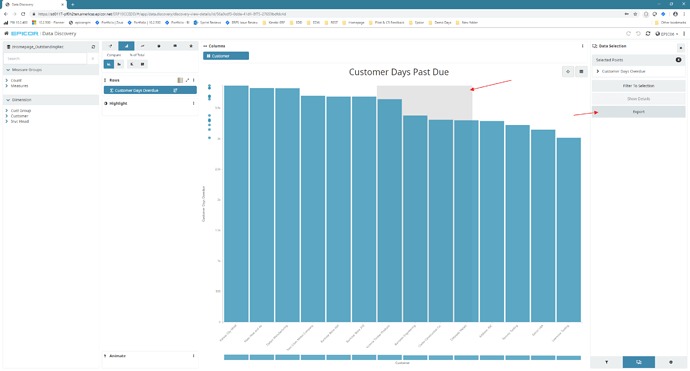Expand the Cust Group dimension
The image size is (690, 371).
[7, 110]
